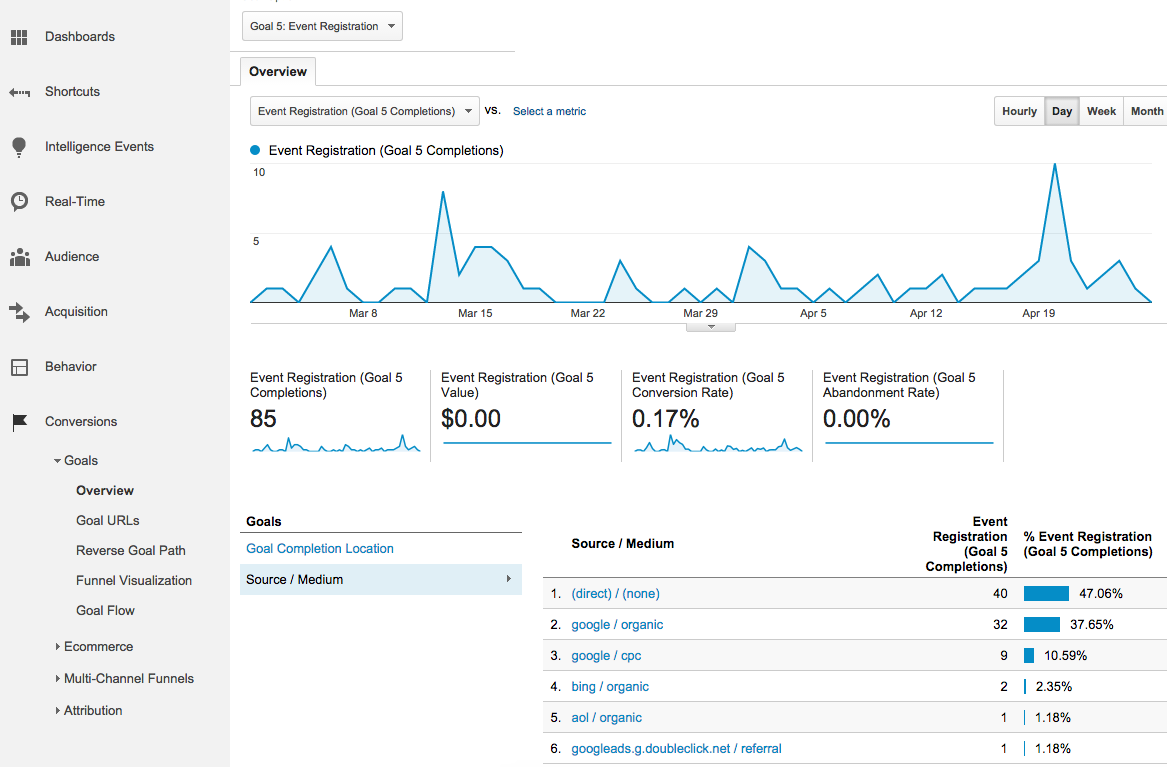Image resolution: width=1167 pixels, height=767 pixels.
Task: Select the Conversions flag icon
Action: click(x=20, y=421)
